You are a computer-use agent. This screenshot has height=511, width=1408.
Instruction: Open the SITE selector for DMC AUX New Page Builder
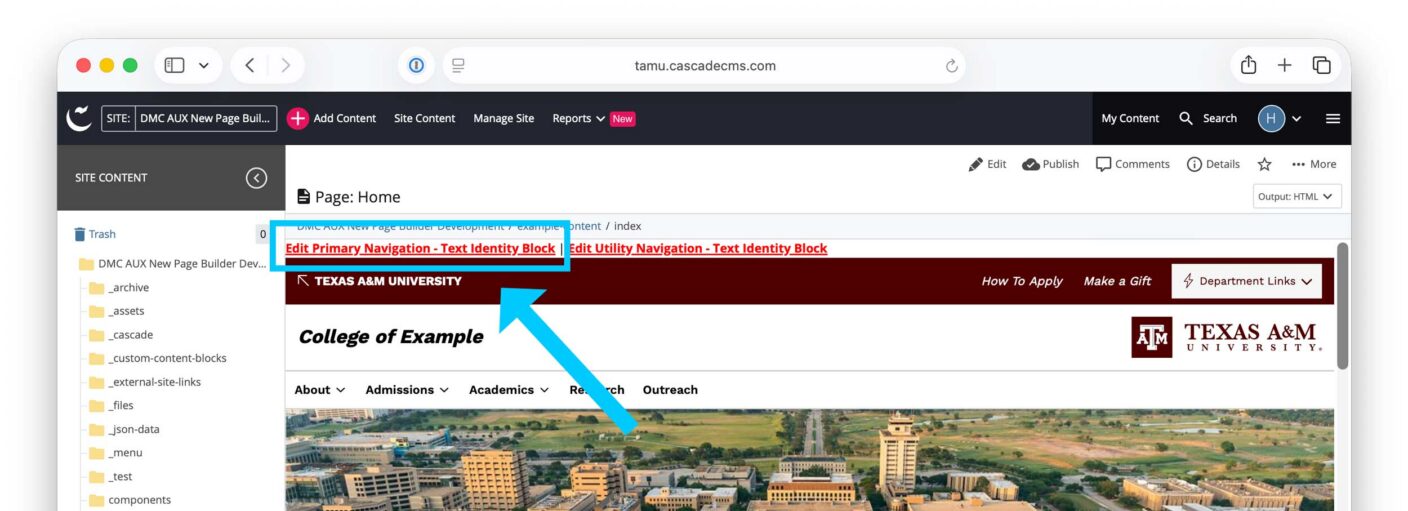[188, 118]
